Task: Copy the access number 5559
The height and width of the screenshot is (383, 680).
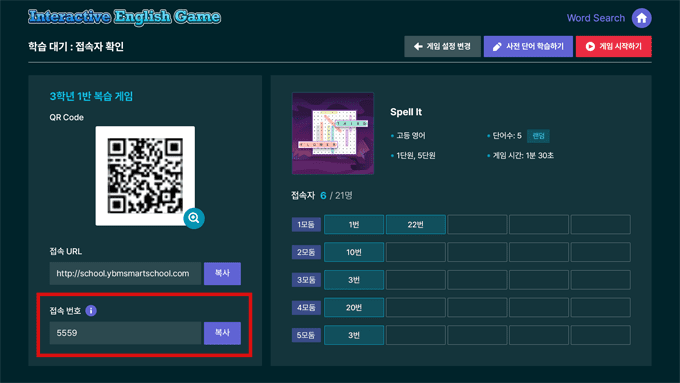Action: 222,333
